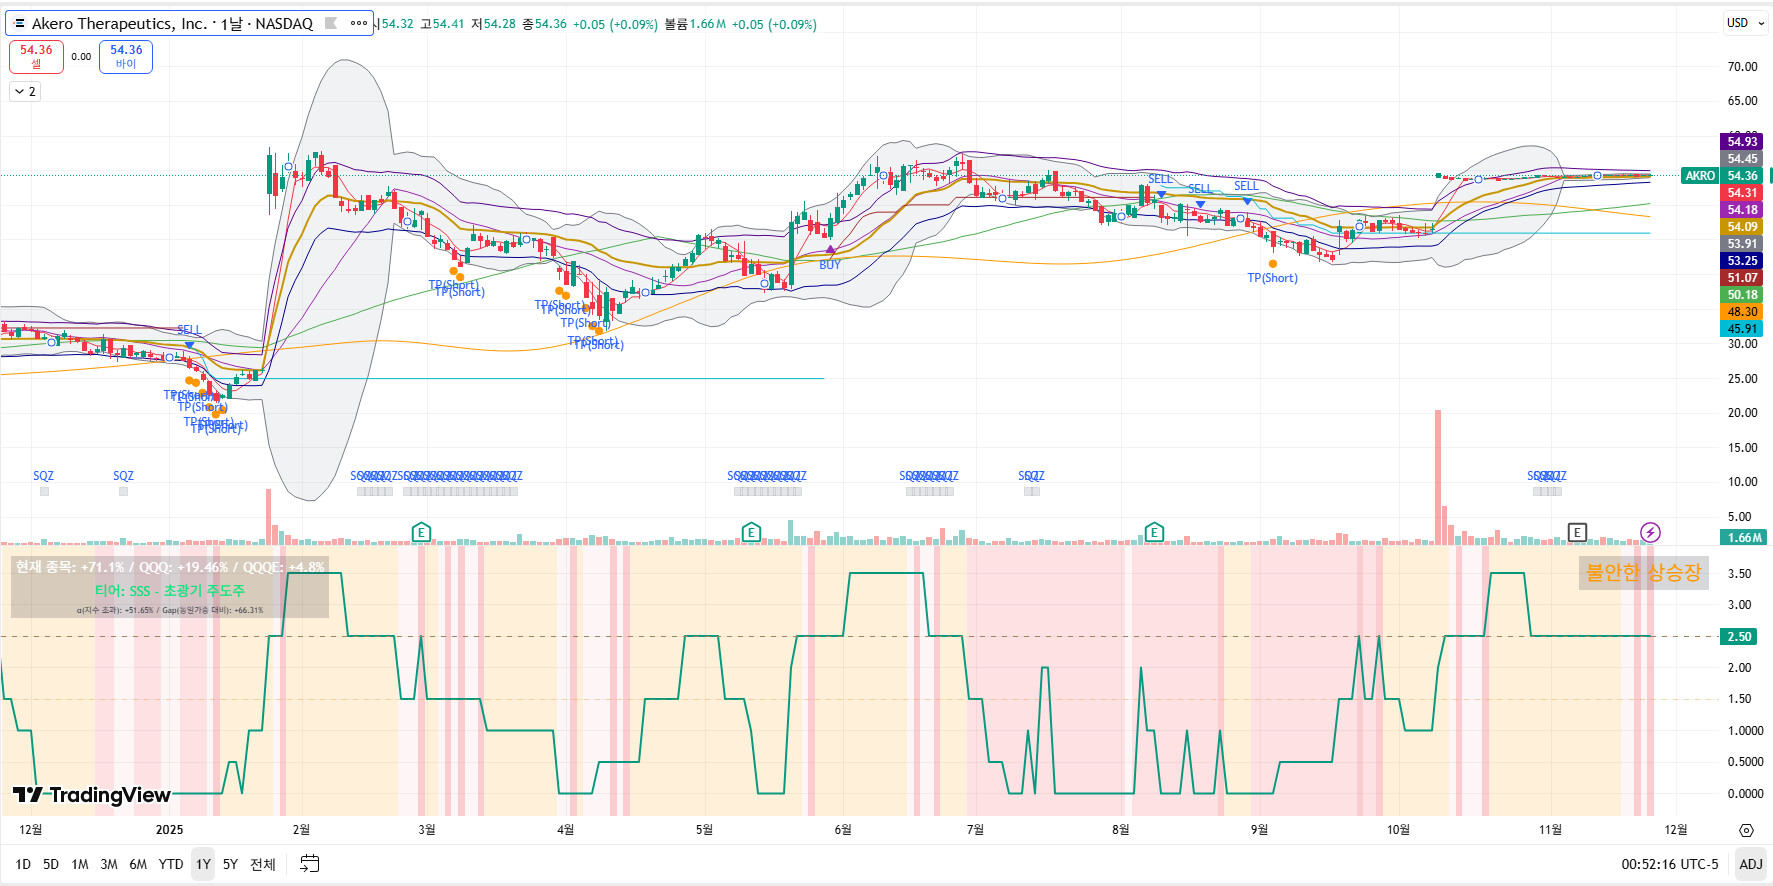Click the 2025 label on the time axis
Image resolution: width=1773 pixels, height=886 pixels.
[x=170, y=830]
